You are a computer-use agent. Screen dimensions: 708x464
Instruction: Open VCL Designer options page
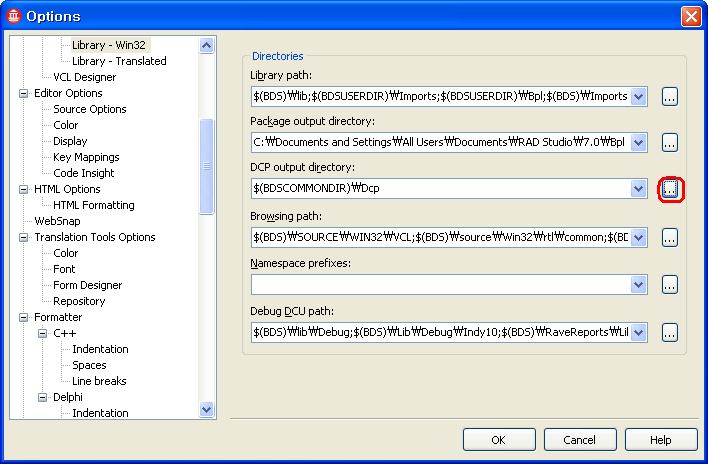(84, 77)
